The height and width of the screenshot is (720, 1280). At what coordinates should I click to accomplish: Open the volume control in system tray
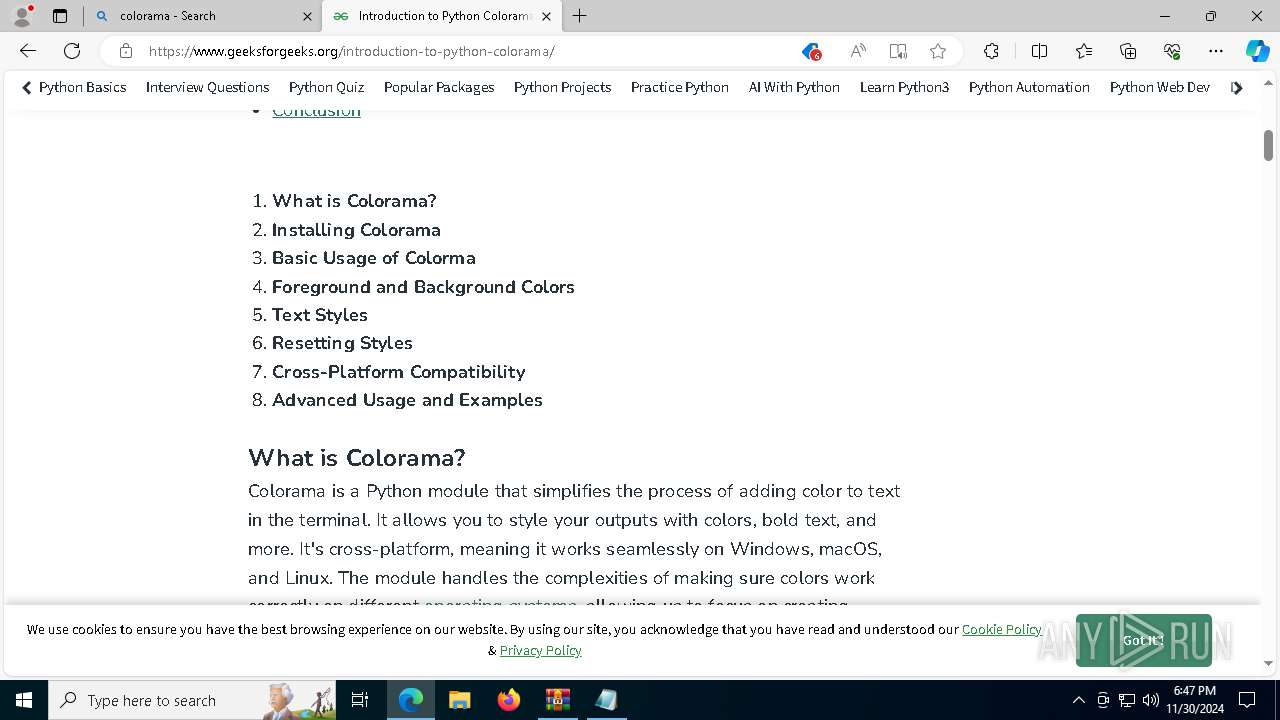coord(1150,700)
